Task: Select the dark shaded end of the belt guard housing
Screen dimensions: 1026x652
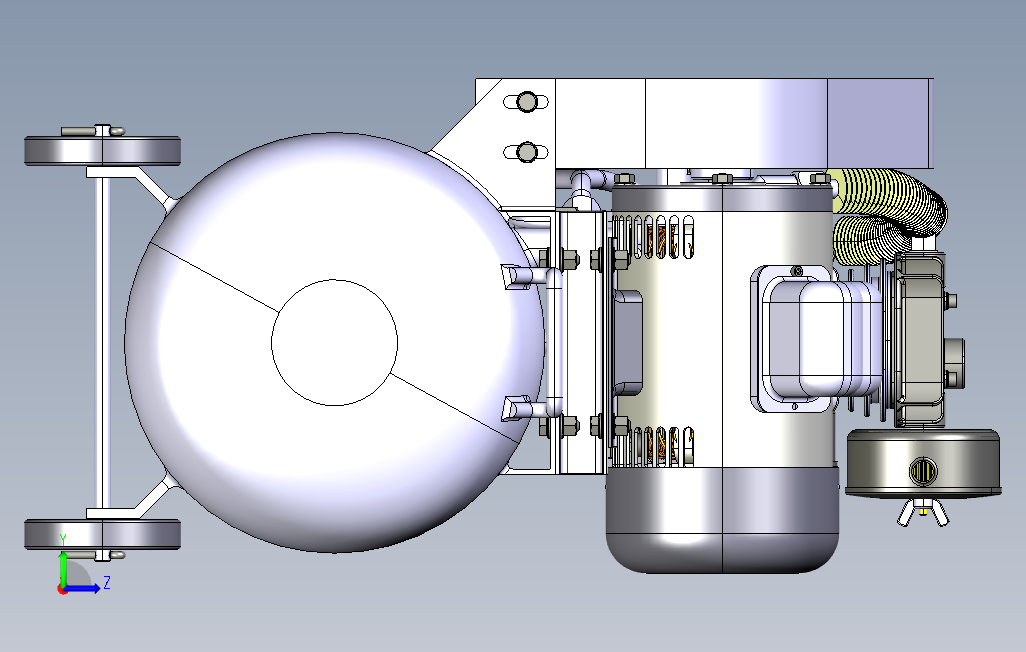Action: point(880,123)
